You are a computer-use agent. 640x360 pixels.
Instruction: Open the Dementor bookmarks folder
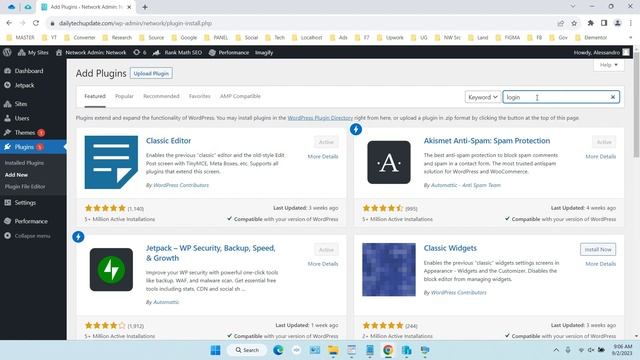[x=591, y=38]
